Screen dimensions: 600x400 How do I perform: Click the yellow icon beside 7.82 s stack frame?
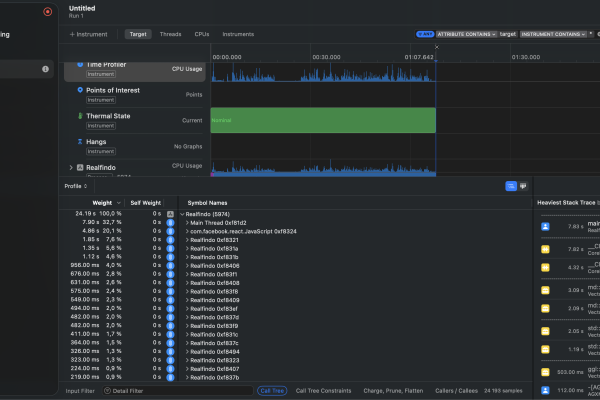pos(545,249)
